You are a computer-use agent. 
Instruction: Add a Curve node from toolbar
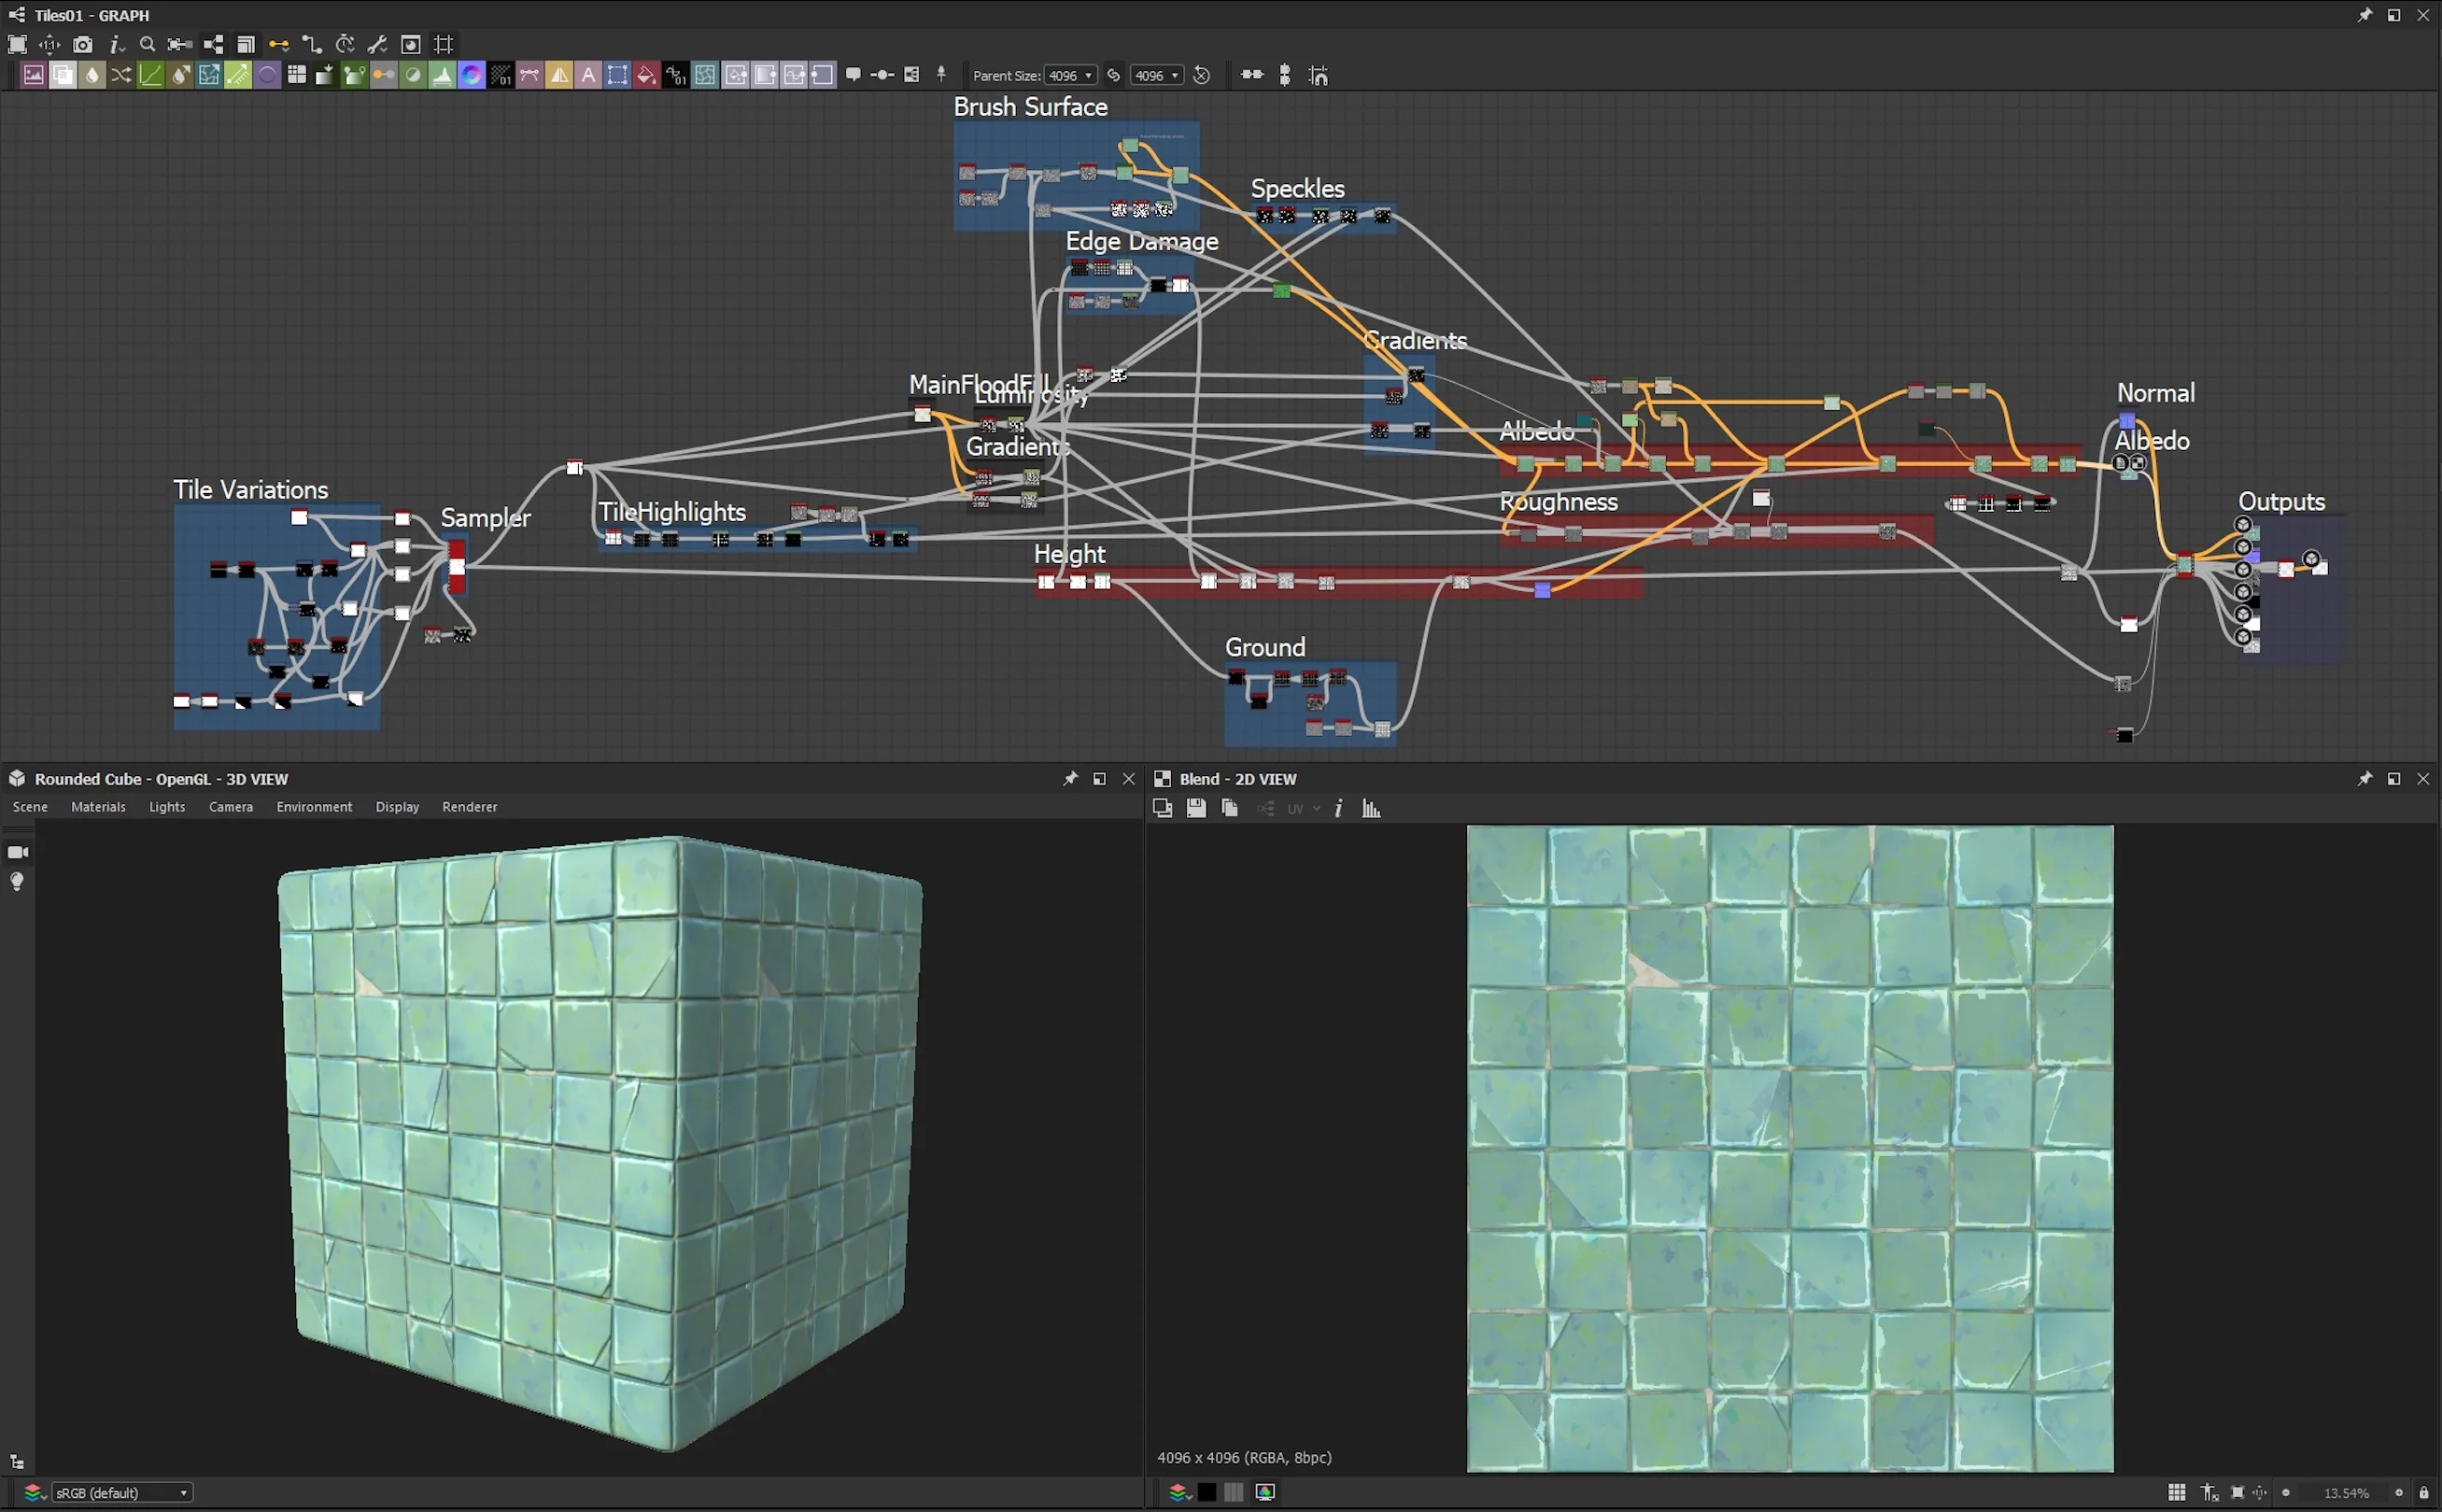point(150,75)
